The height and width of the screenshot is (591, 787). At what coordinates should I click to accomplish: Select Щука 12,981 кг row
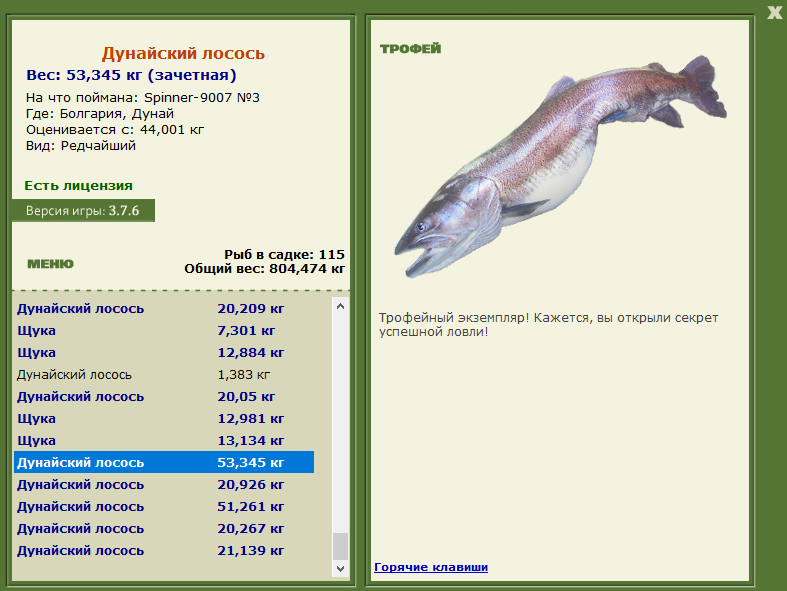[164, 418]
